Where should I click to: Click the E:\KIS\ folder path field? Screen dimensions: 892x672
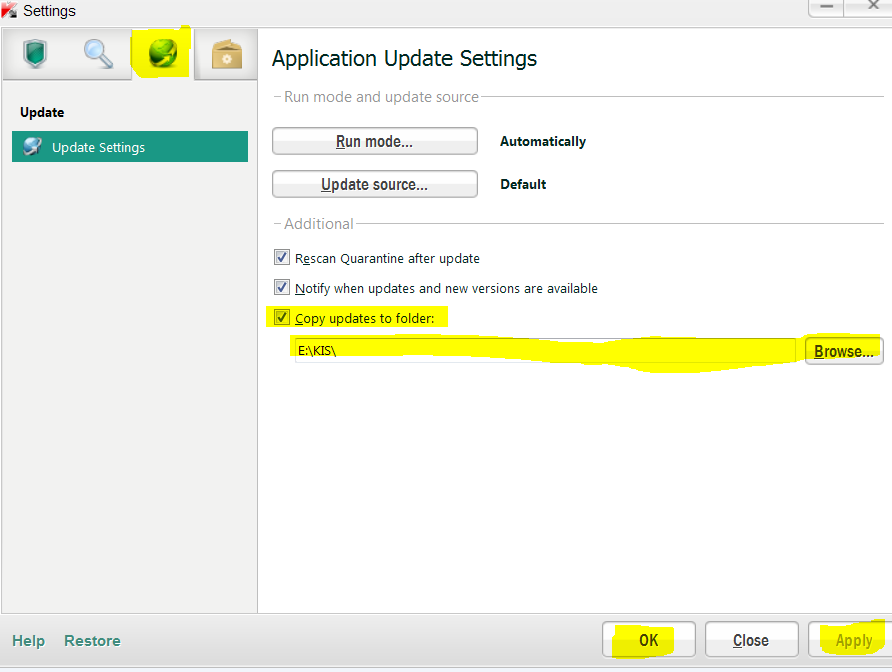545,351
